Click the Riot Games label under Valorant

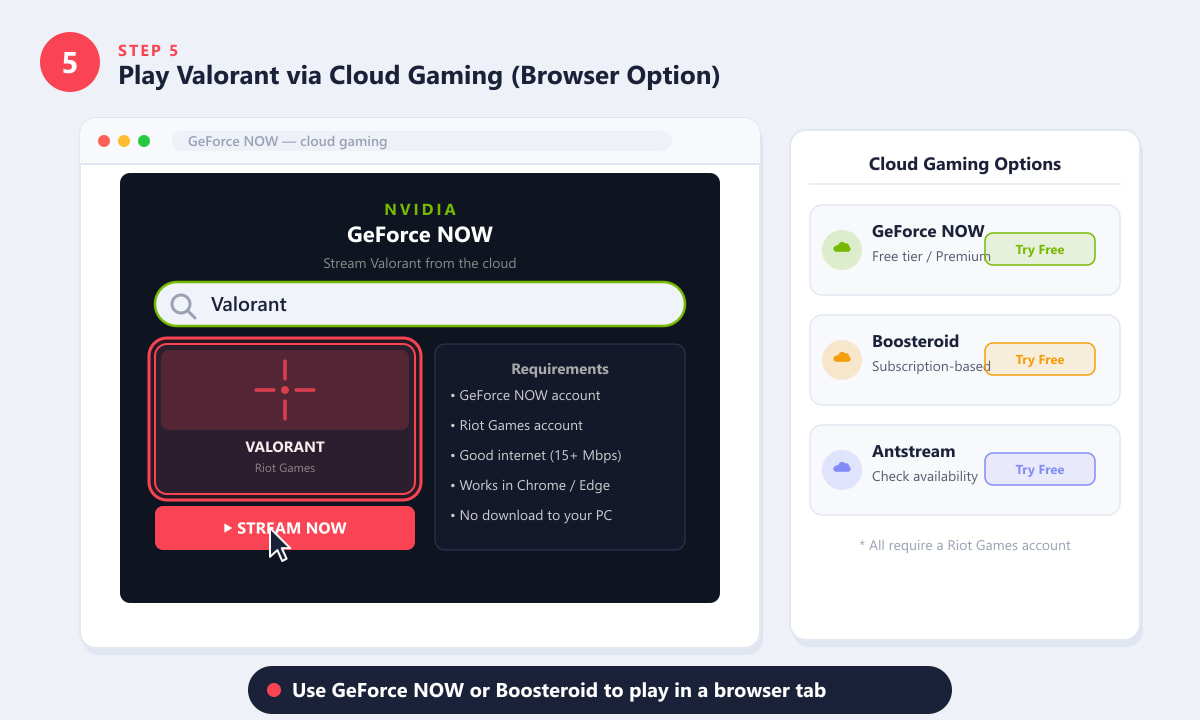click(285, 467)
